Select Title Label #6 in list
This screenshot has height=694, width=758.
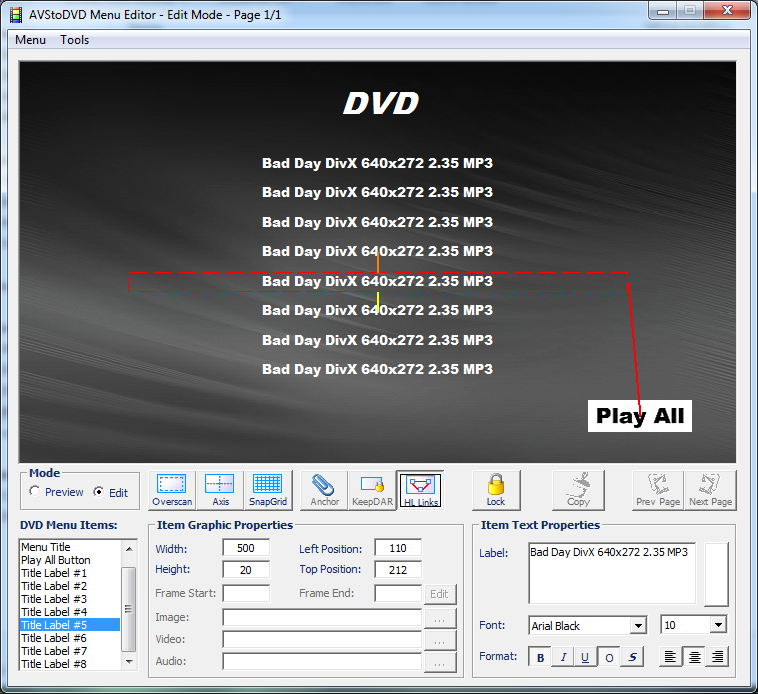point(70,638)
